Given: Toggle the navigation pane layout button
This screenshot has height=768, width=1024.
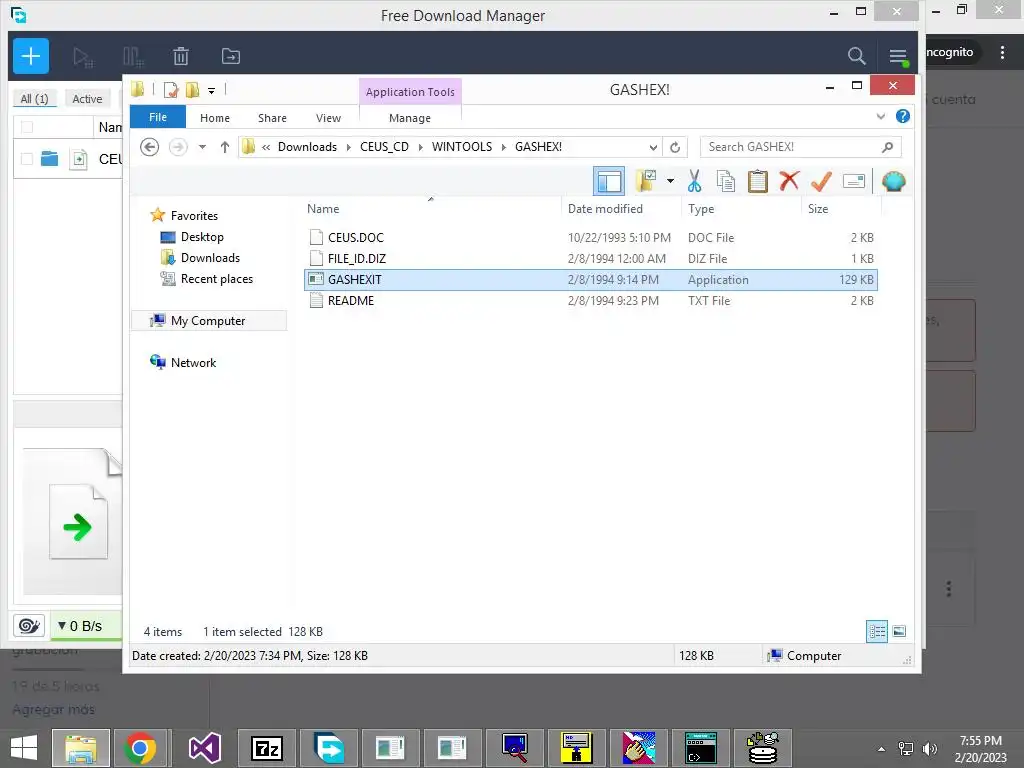Looking at the screenshot, I should (x=609, y=182).
